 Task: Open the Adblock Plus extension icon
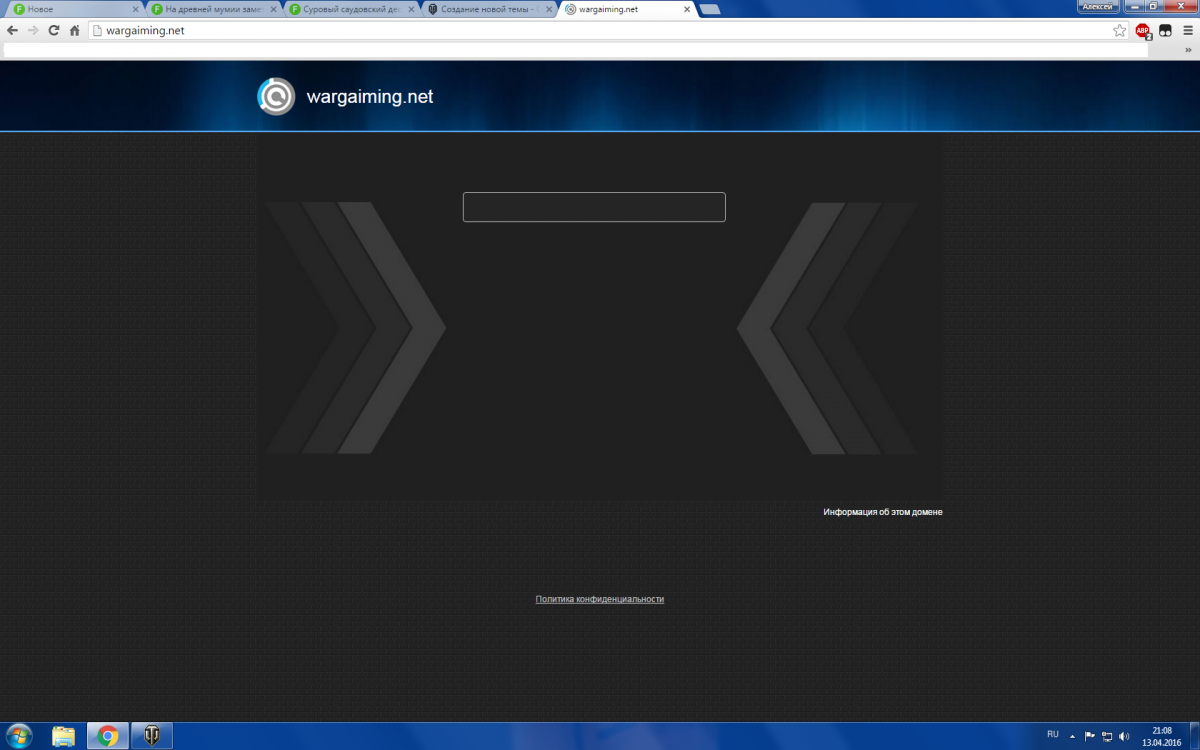(x=1143, y=31)
